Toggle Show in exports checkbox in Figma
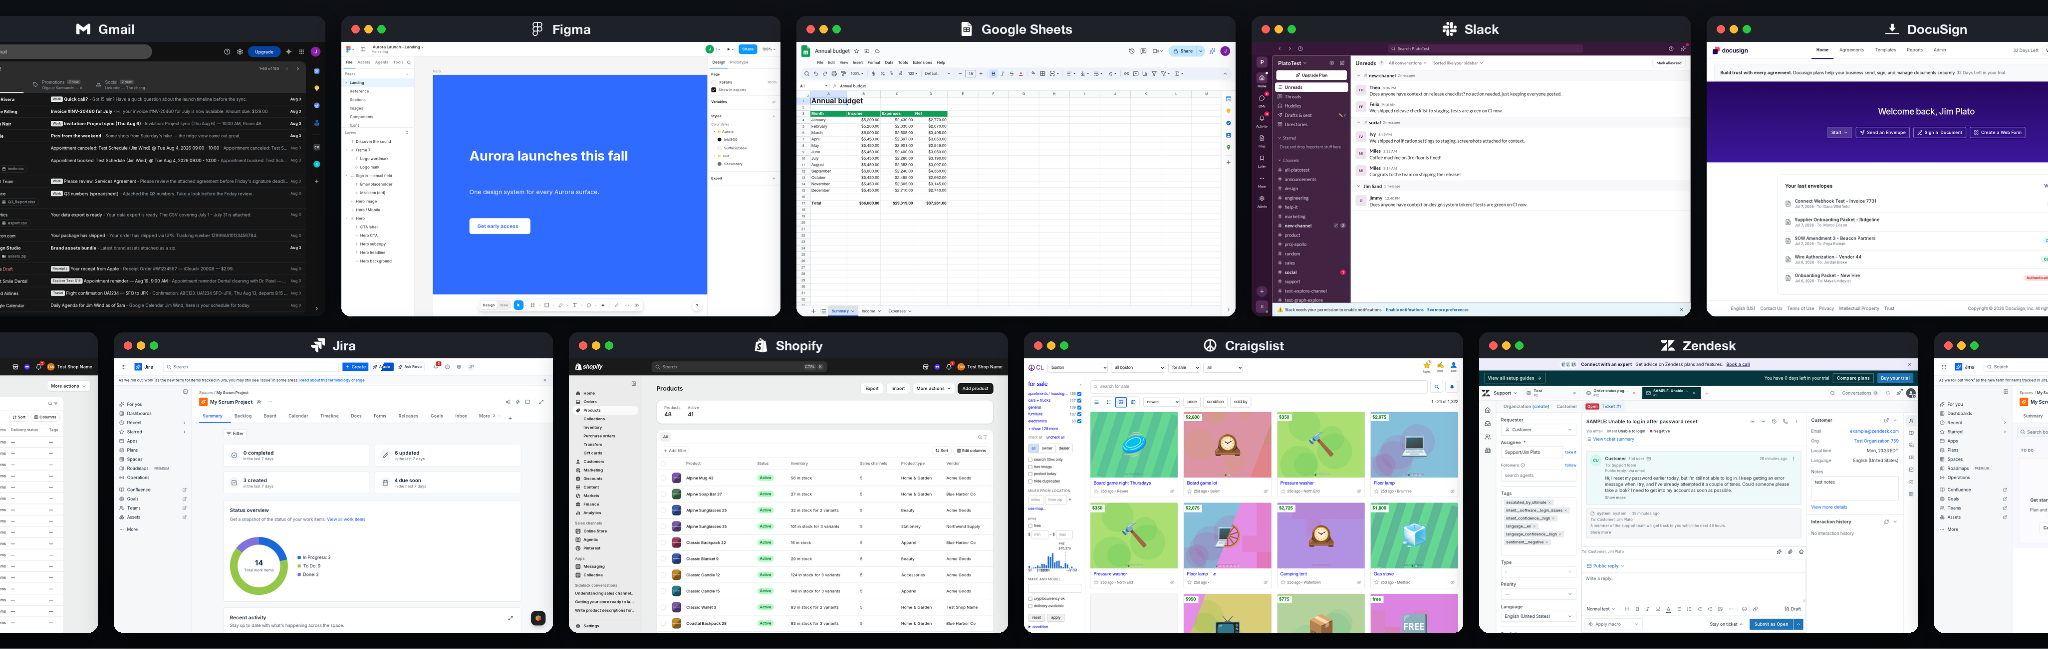2048x649 pixels. click(x=713, y=90)
